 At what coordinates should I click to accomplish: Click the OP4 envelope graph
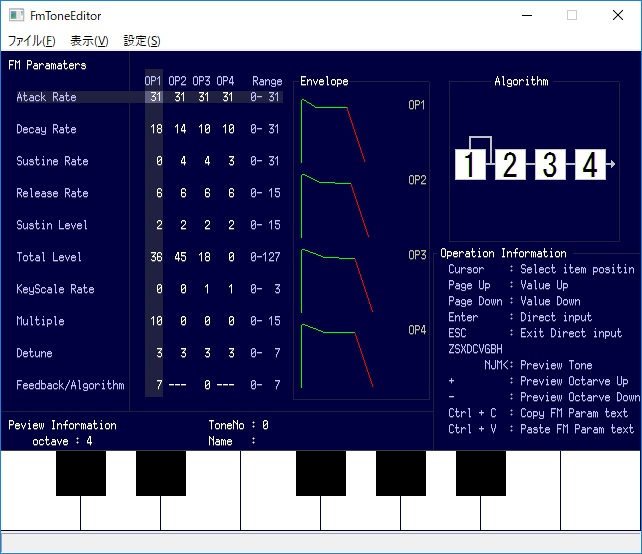point(337,356)
